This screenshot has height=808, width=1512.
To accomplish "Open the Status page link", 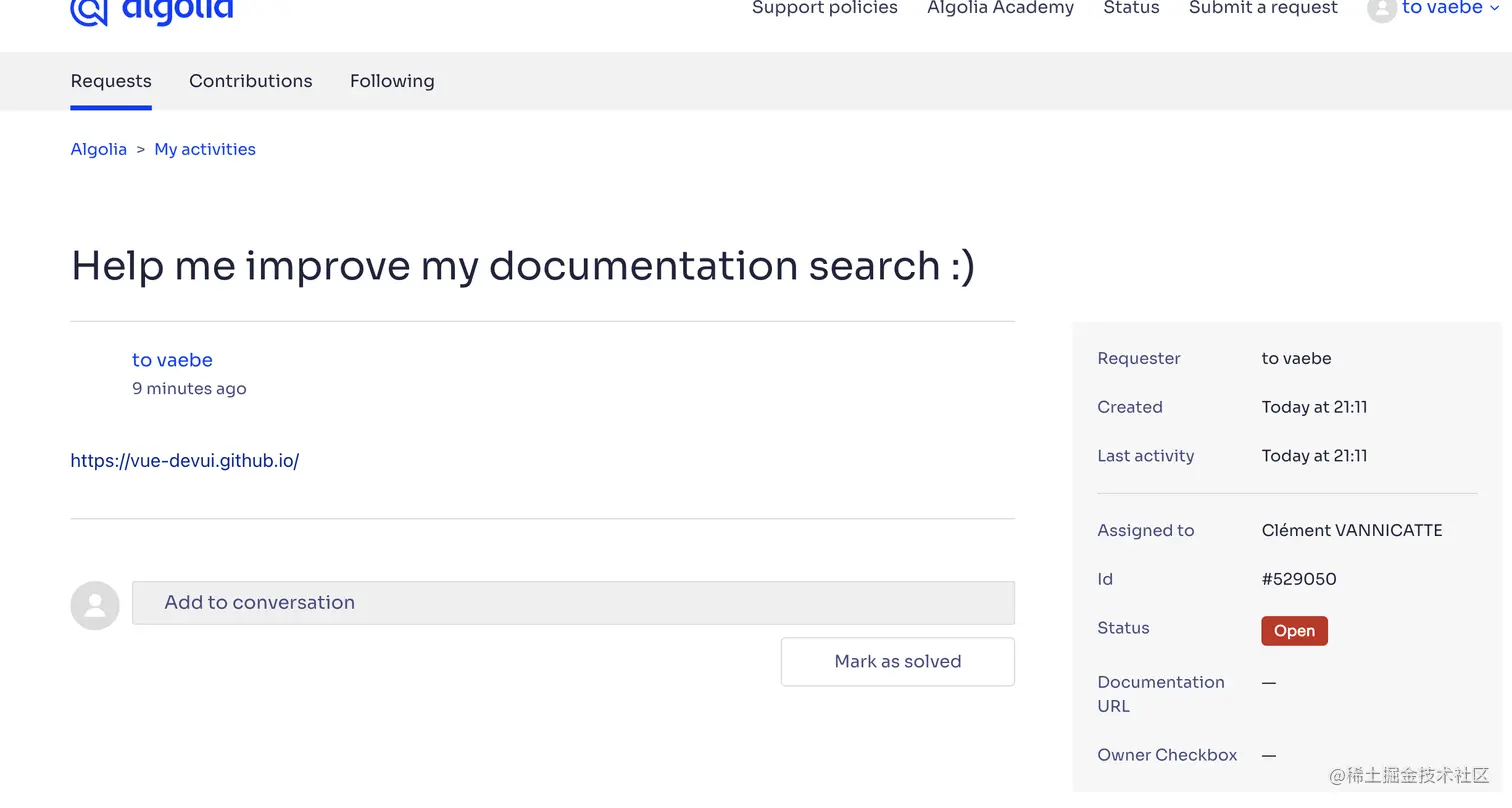I will 1131,8.
